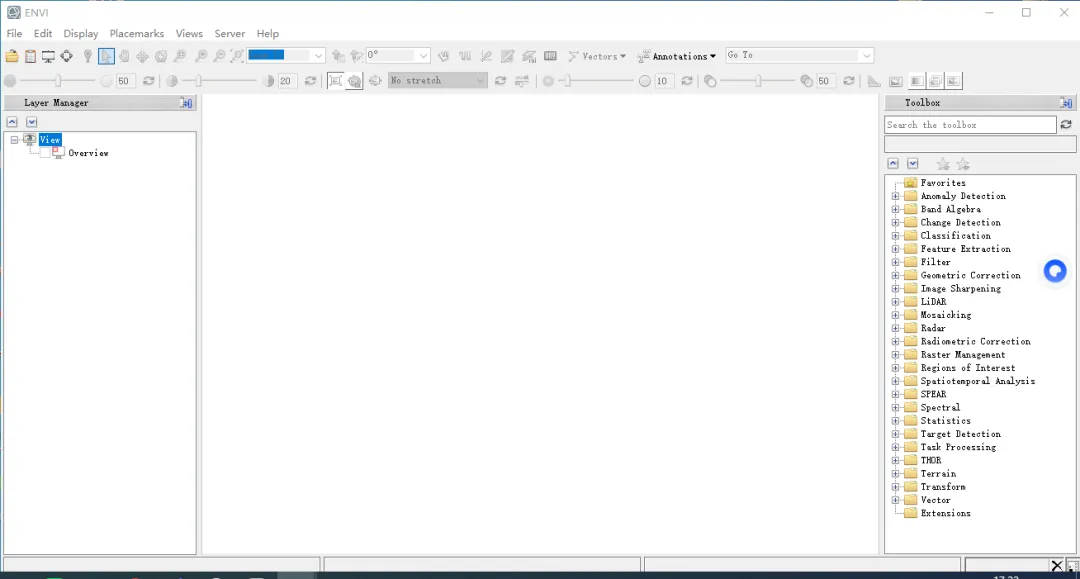Open the Edit menu
The image size is (1080, 579).
pos(43,33)
